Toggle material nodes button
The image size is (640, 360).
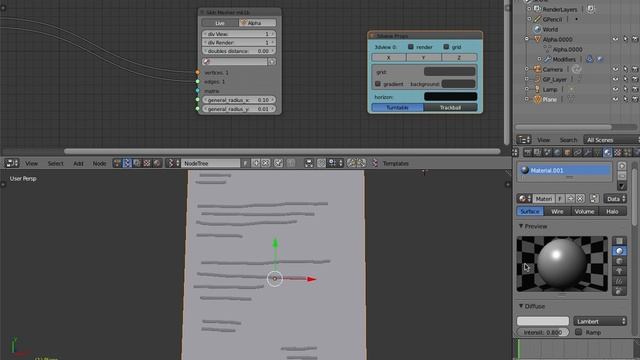pyautogui.click(x=594, y=199)
